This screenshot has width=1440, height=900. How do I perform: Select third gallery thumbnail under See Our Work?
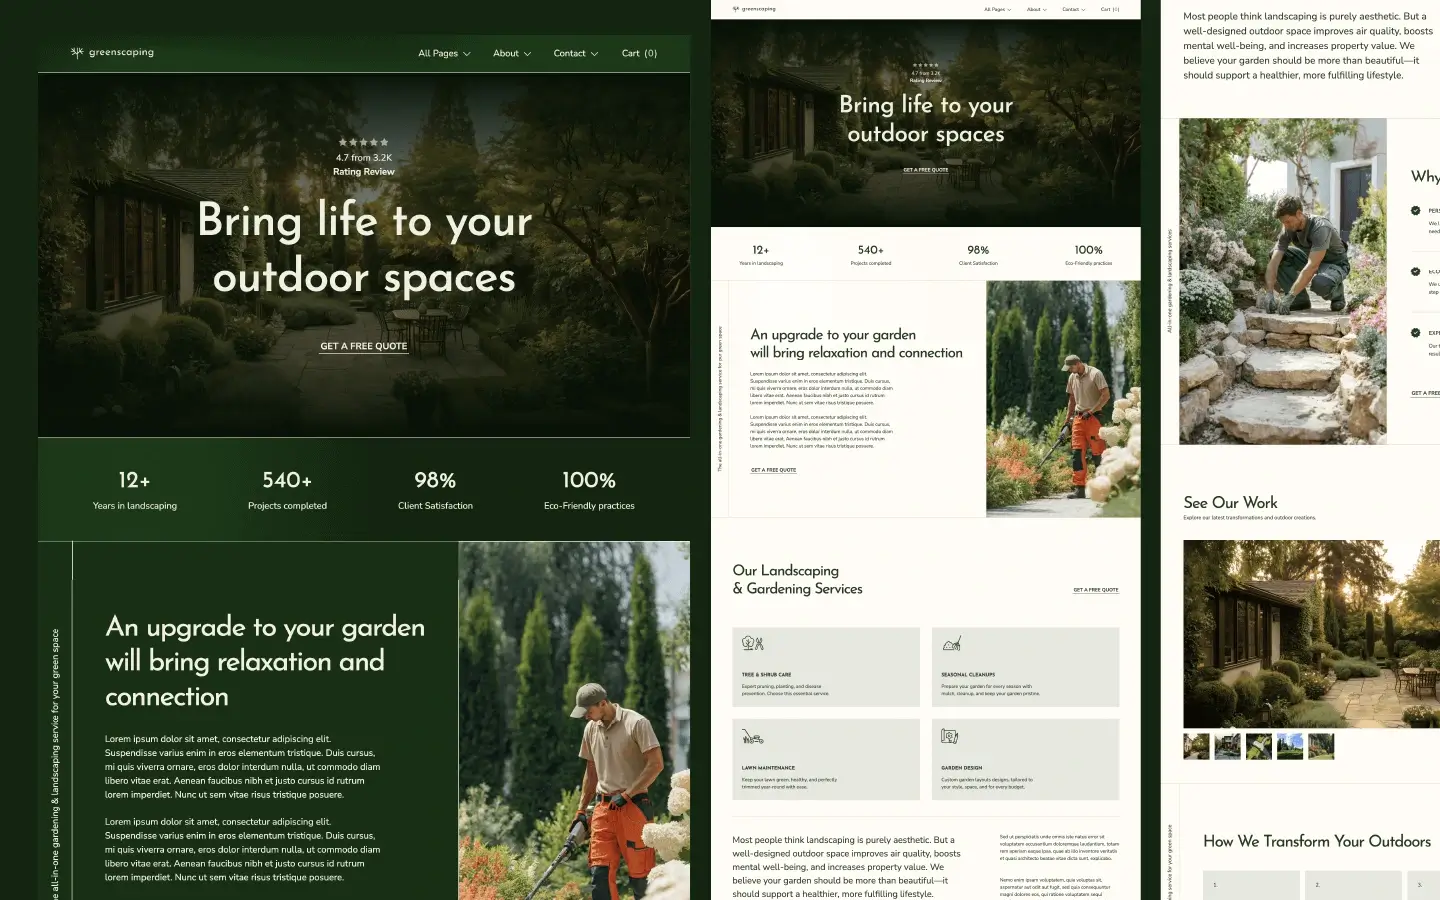(1259, 746)
